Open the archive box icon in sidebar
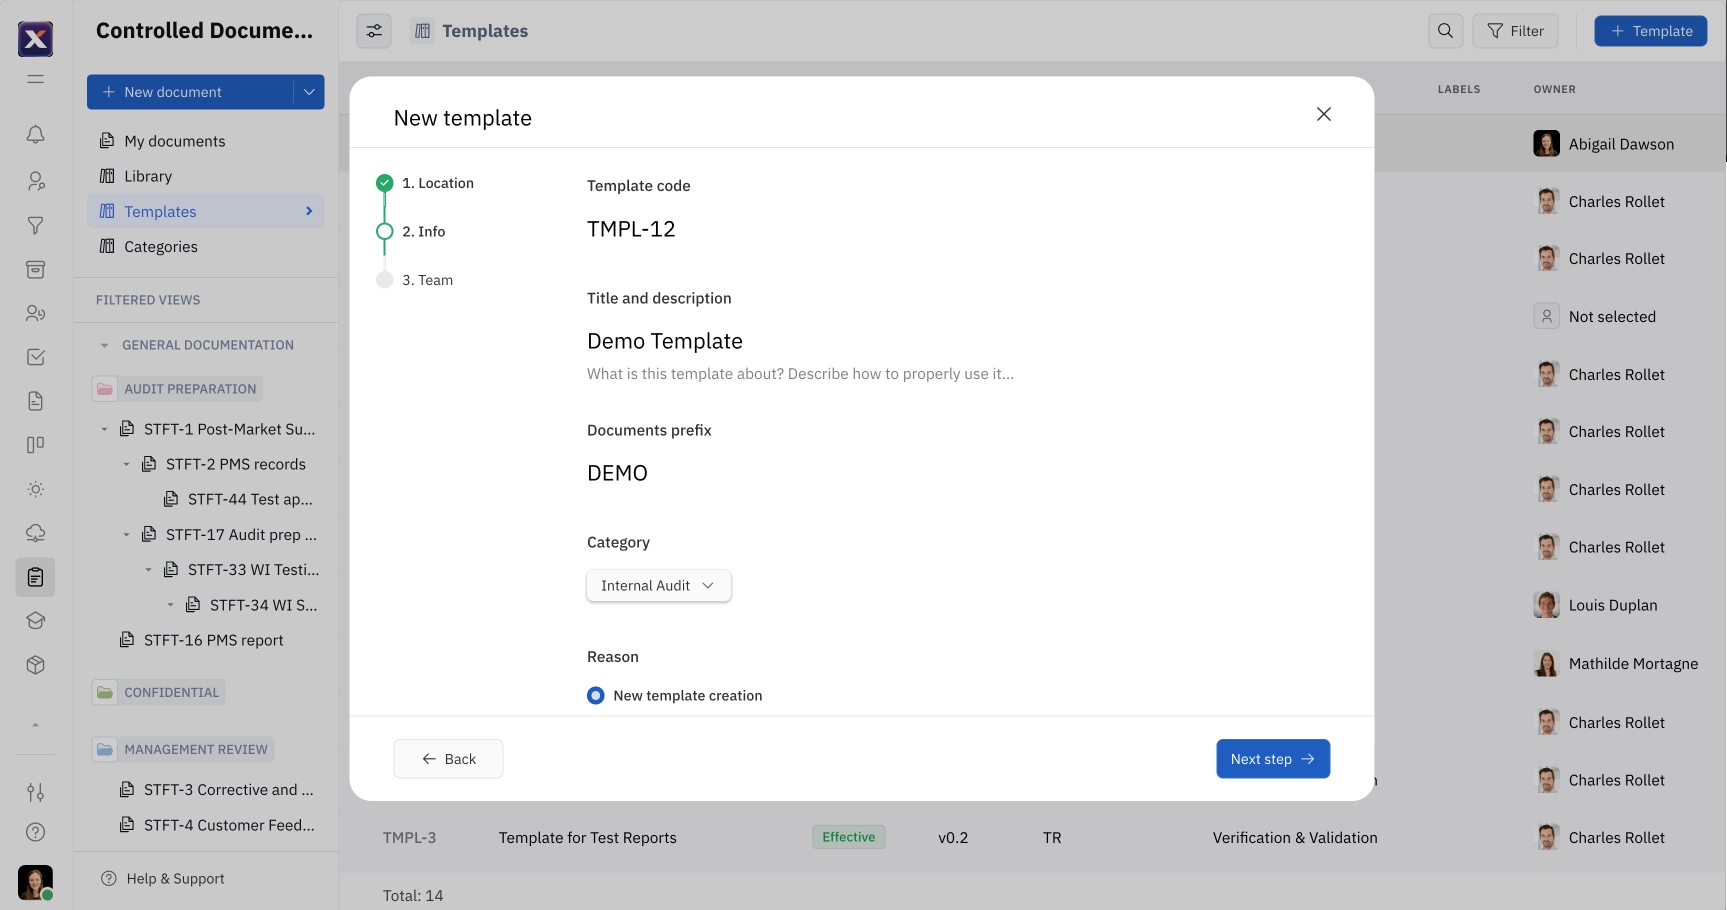Image resolution: width=1727 pixels, height=910 pixels. (x=35, y=270)
